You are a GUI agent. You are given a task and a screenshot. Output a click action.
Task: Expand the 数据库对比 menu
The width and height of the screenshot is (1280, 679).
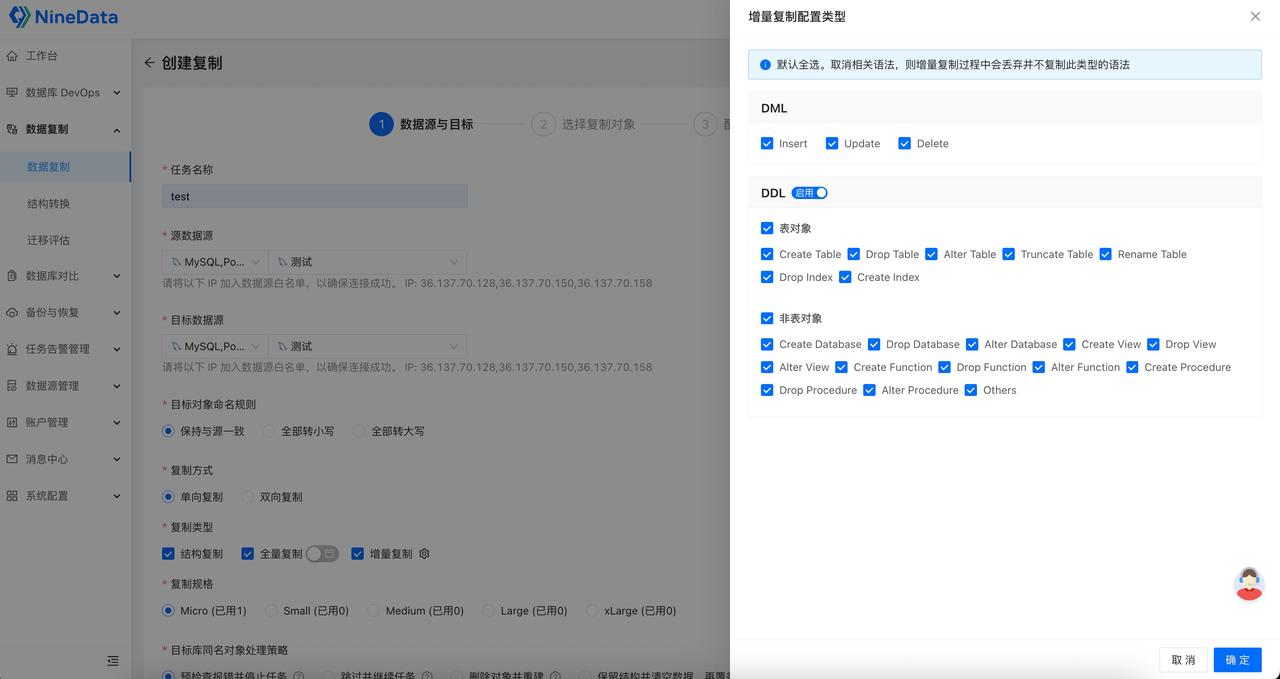coord(117,276)
